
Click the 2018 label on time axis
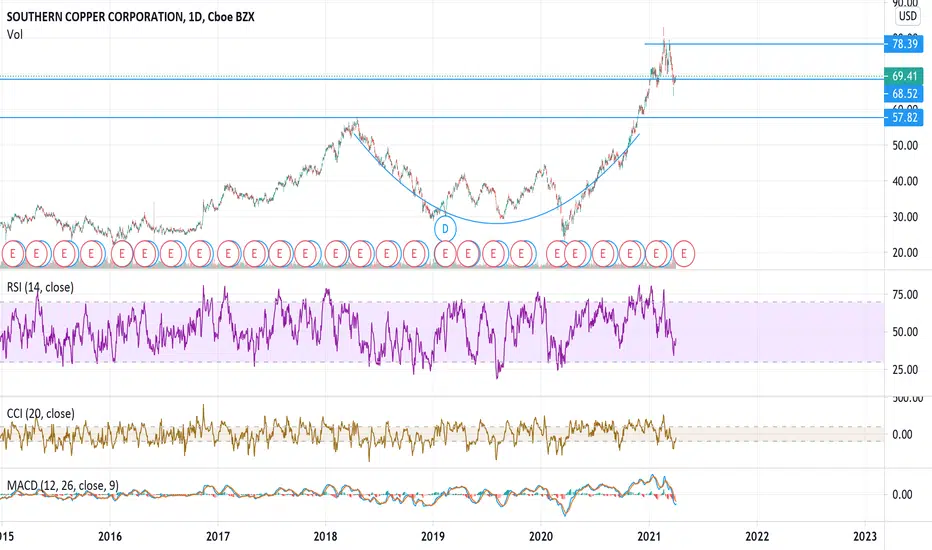pyautogui.click(x=325, y=536)
